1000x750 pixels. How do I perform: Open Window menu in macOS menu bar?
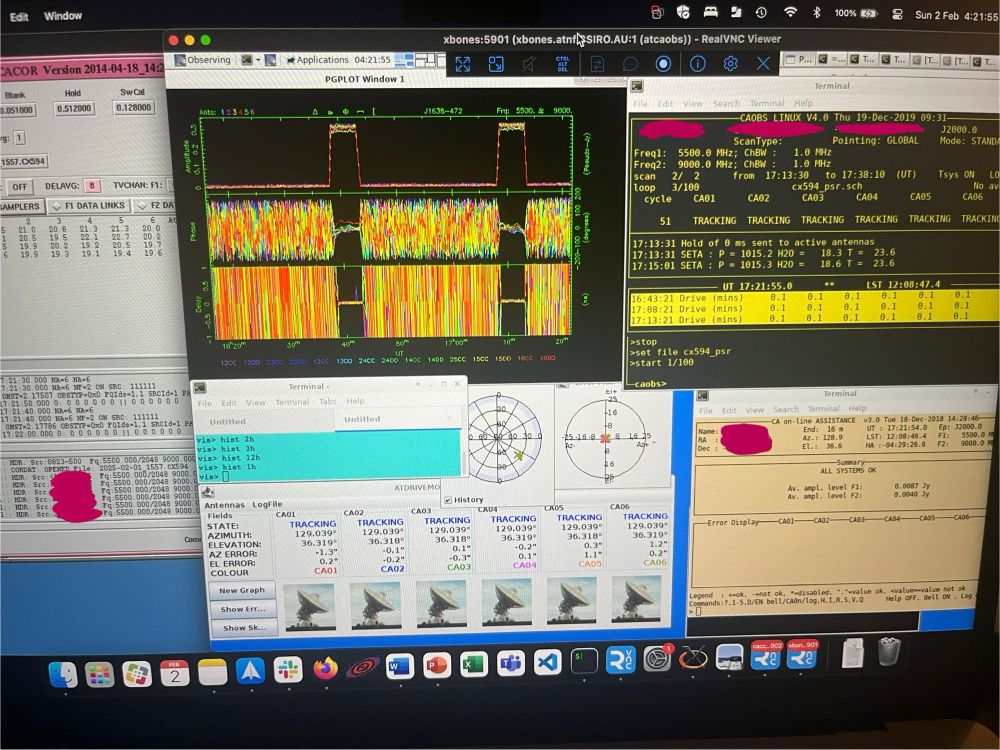pyautogui.click(x=62, y=16)
